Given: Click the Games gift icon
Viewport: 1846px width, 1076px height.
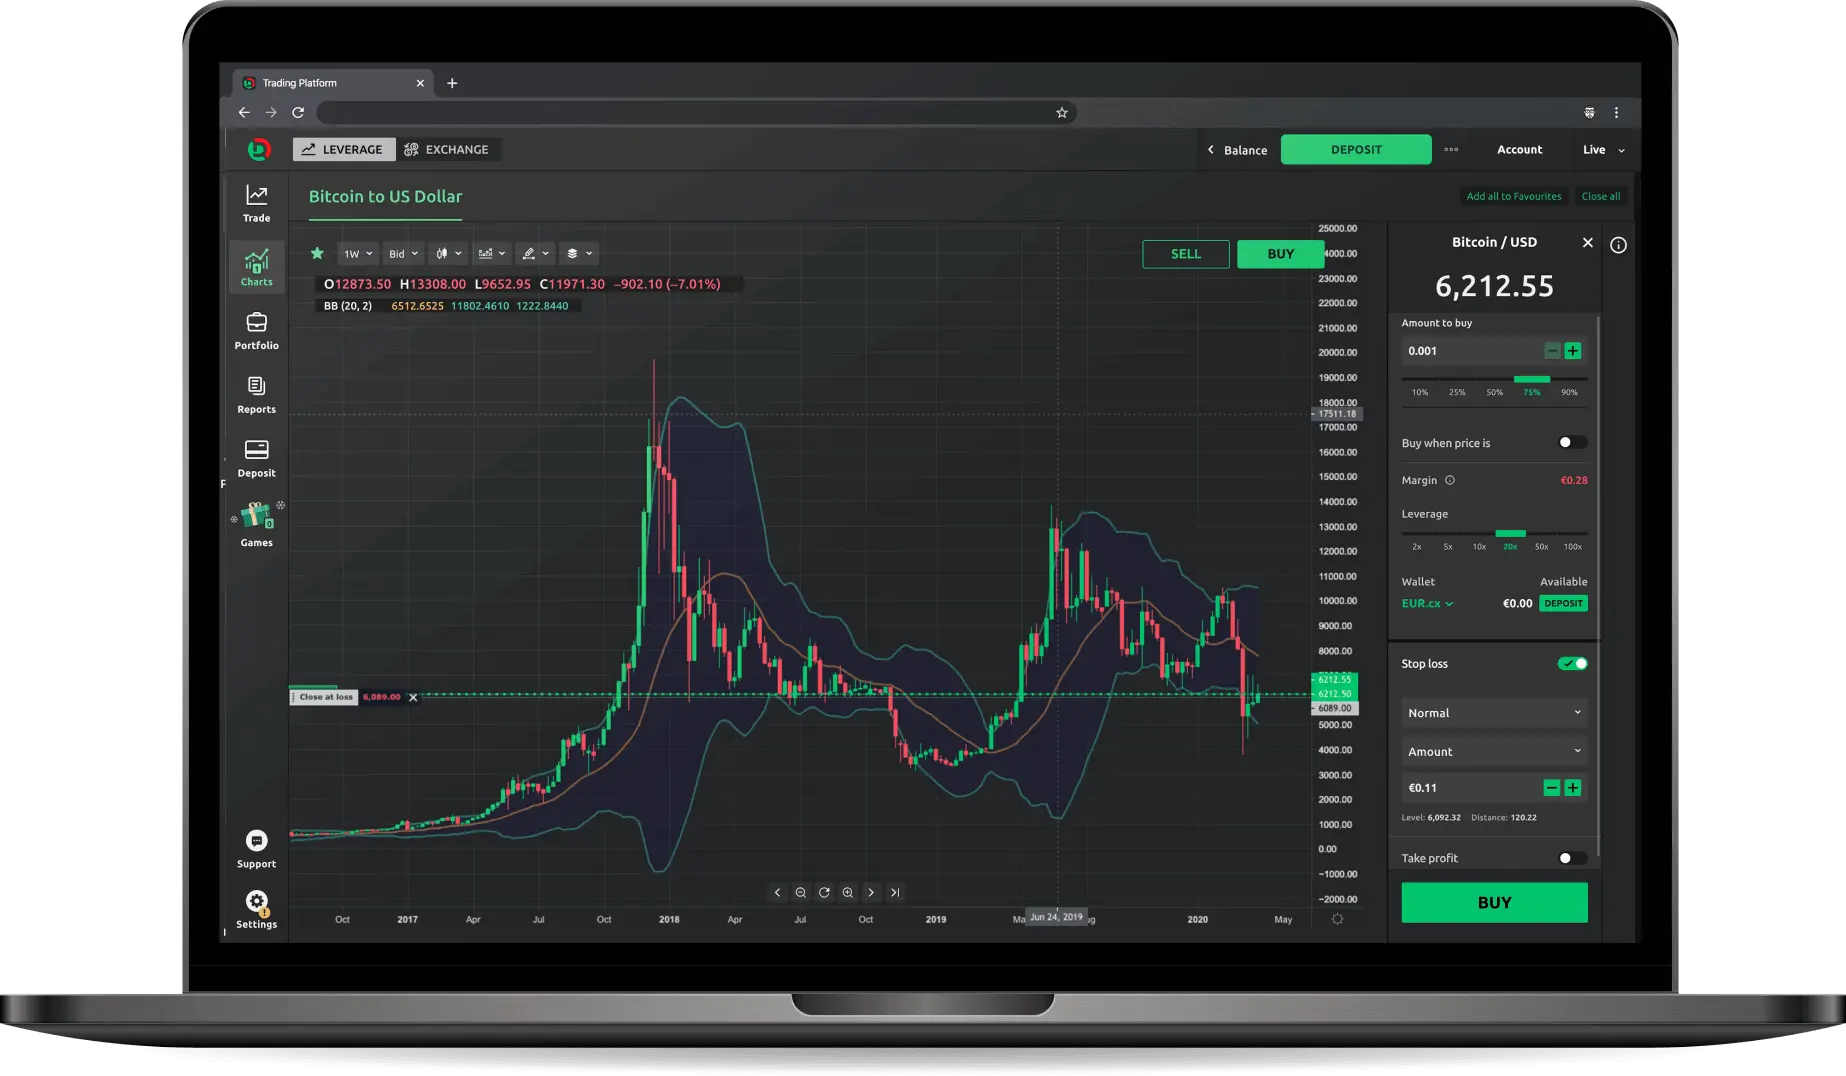Looking at the screenshot, I should [x=256, y=517].
